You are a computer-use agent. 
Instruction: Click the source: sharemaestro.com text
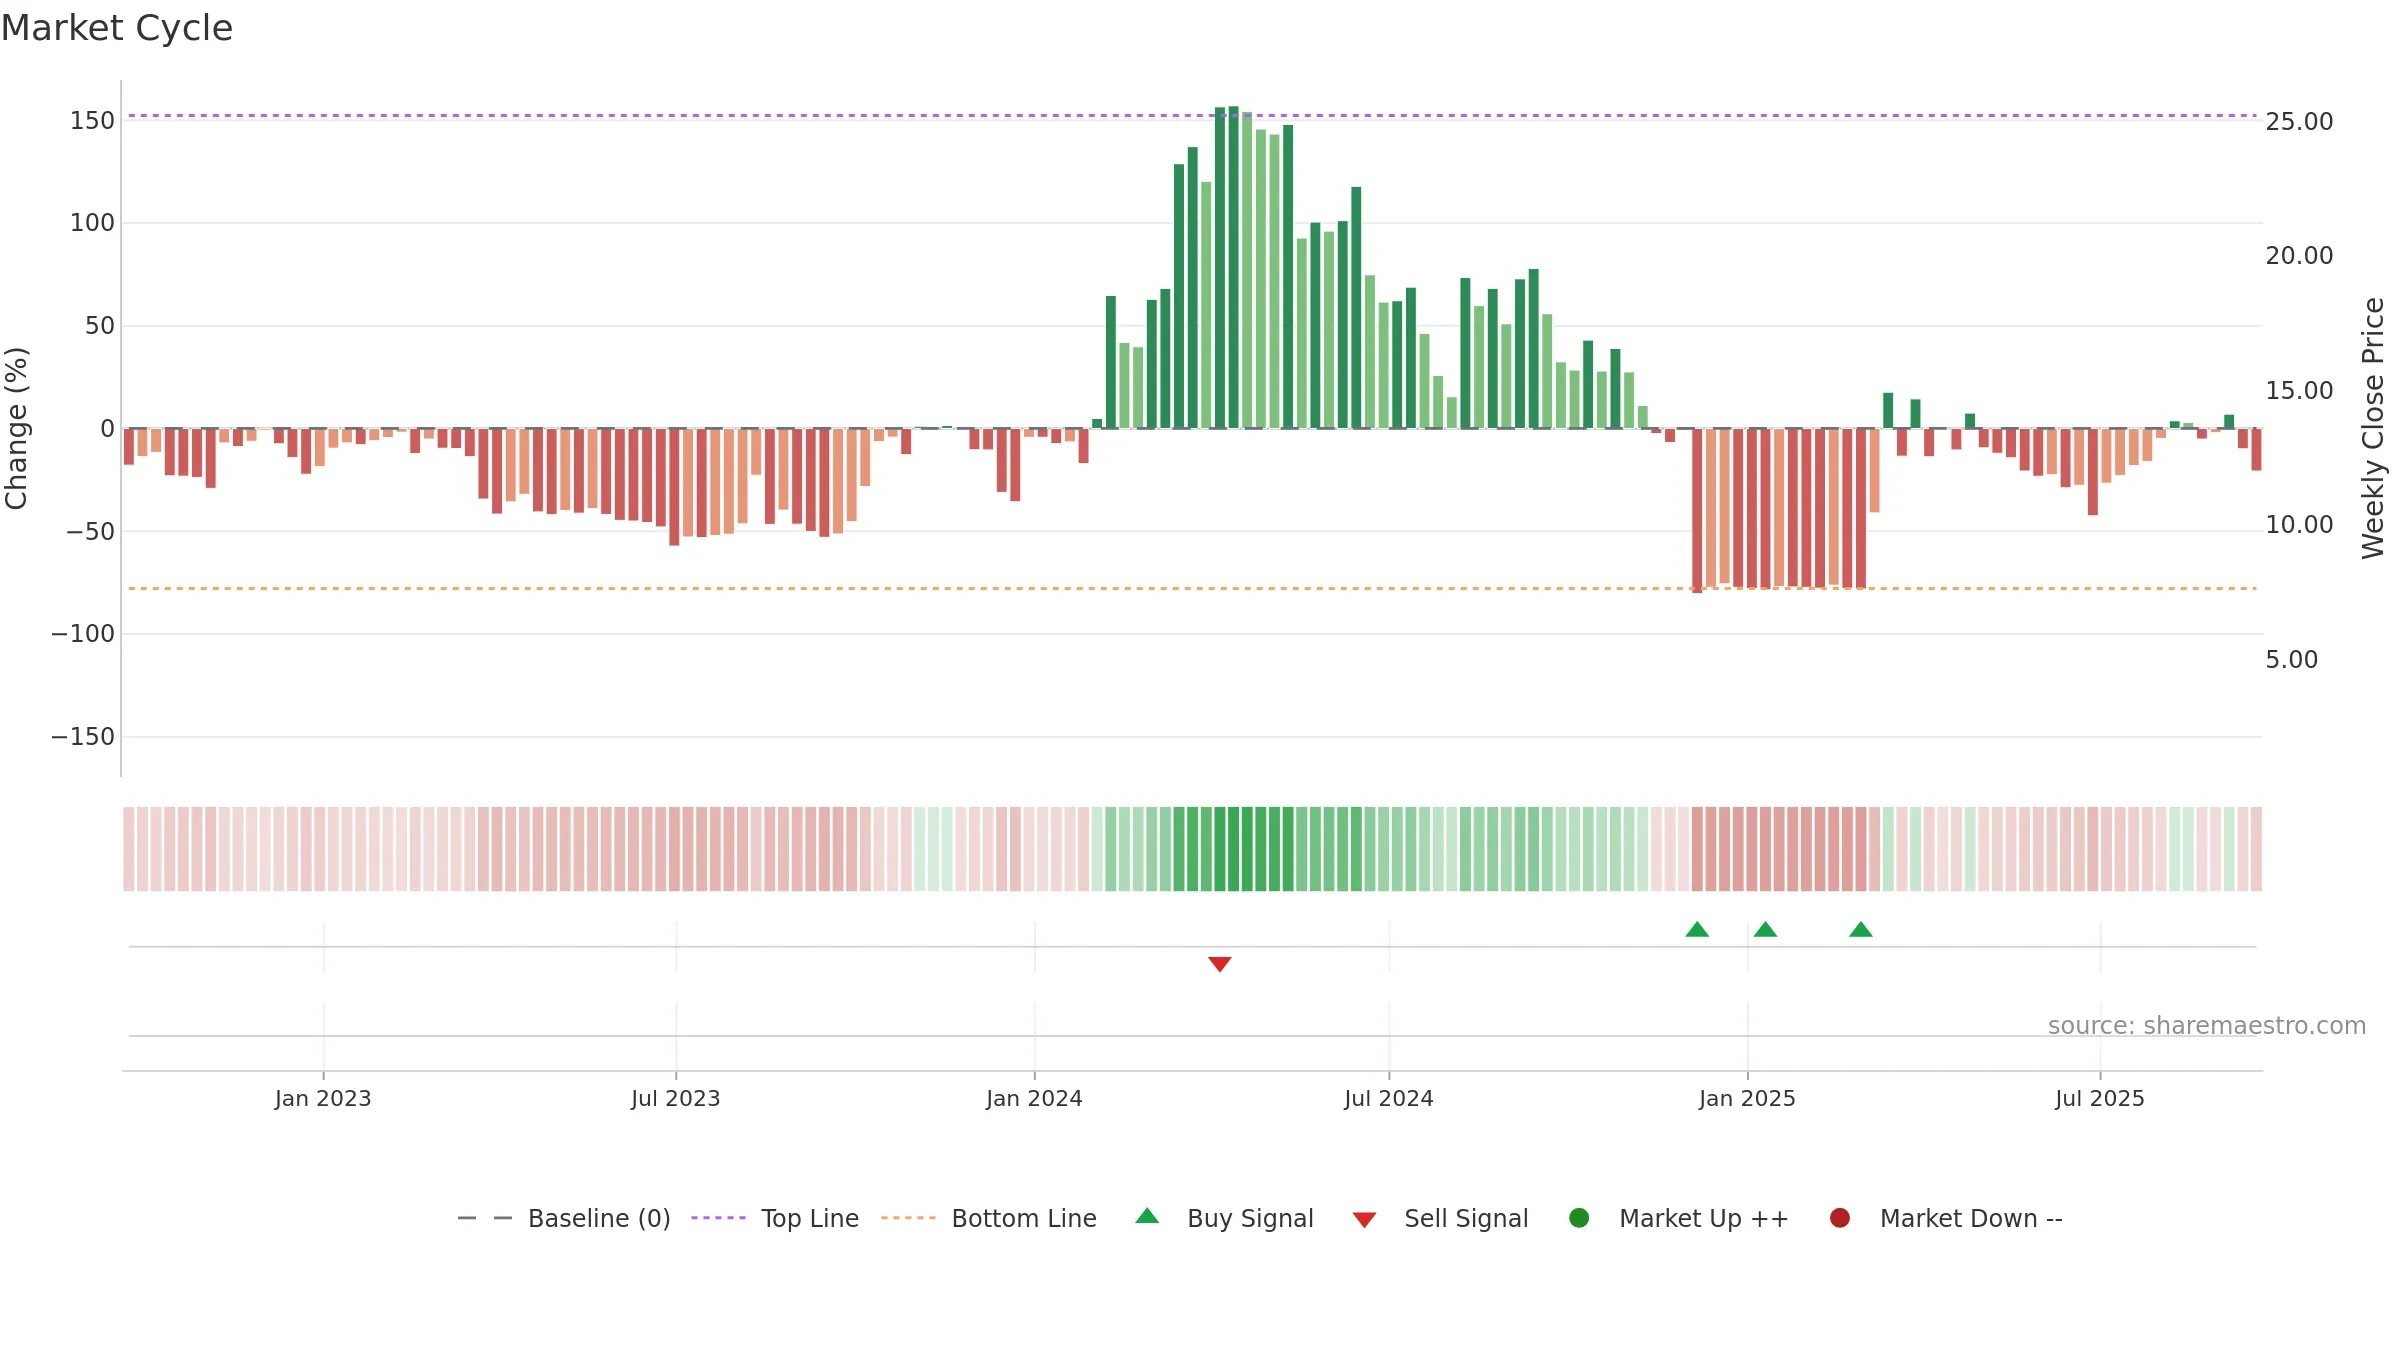pos(2207,1026)
